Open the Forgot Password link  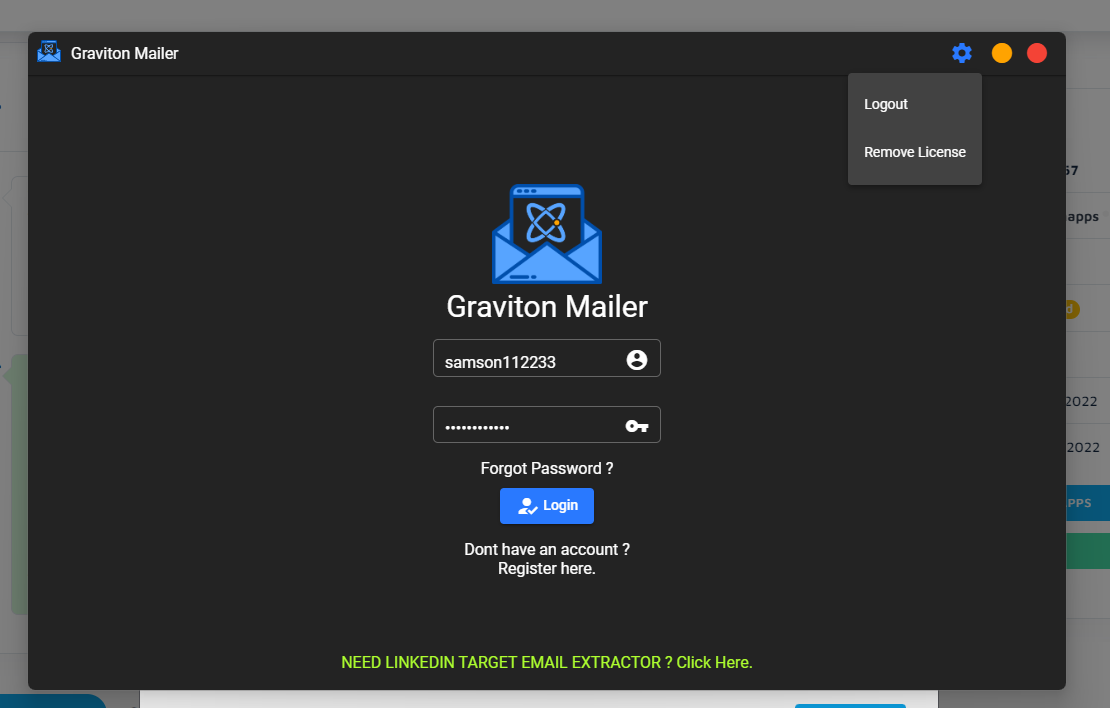pyautogui.click(x=547, y=469)
